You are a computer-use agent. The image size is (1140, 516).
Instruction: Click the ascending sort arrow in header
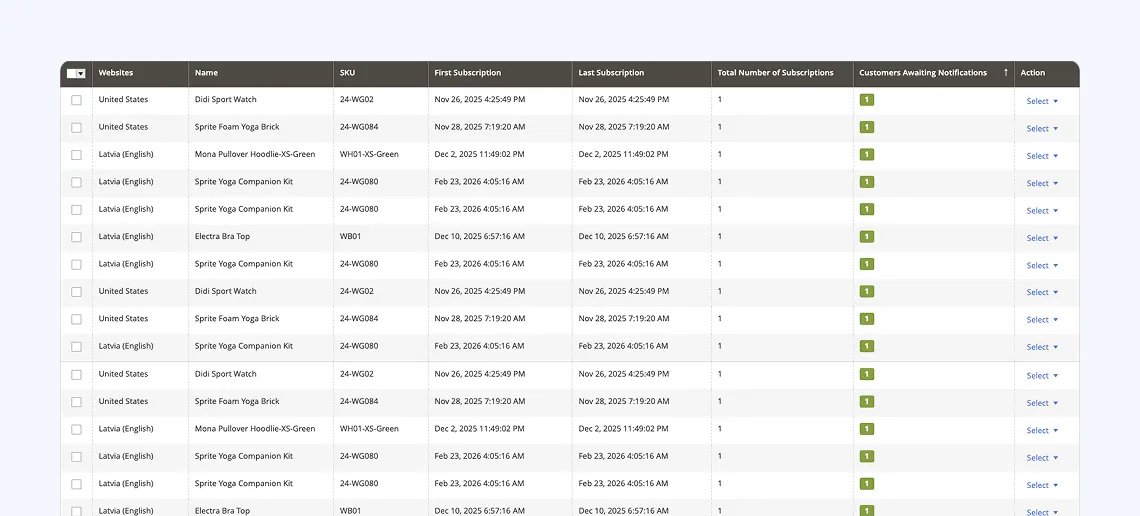(1005, 73)
